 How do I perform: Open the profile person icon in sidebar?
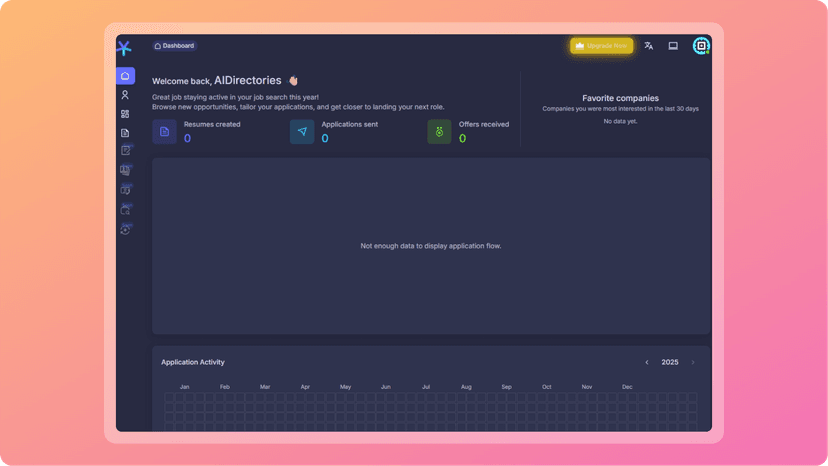[125, 95]
